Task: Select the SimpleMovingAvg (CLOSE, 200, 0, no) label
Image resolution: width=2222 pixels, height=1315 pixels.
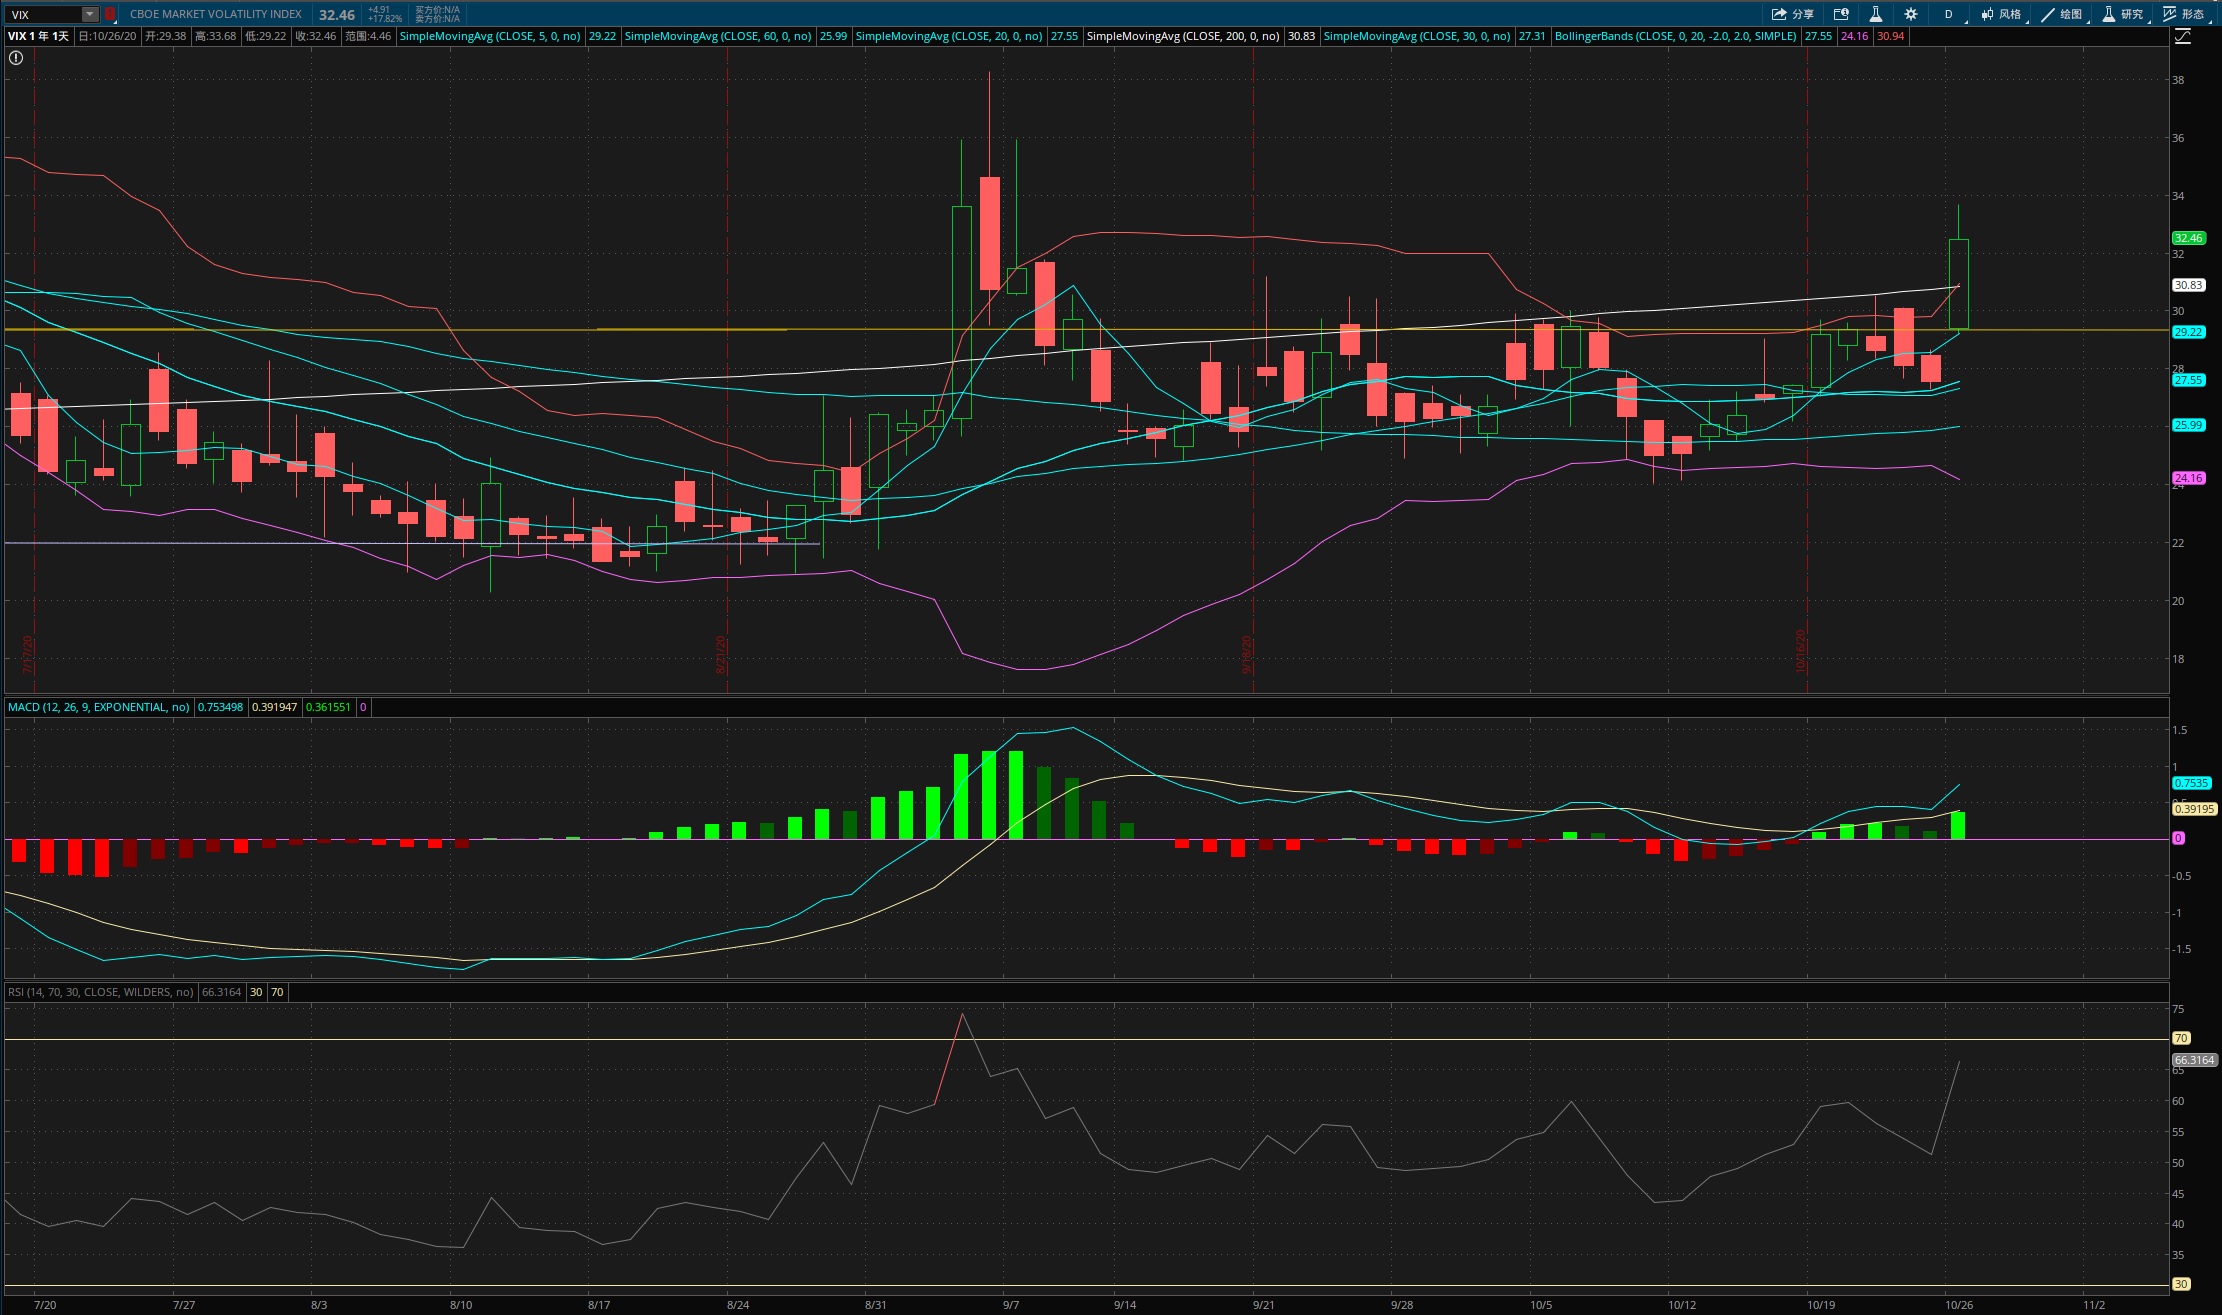Action: 1183,36
